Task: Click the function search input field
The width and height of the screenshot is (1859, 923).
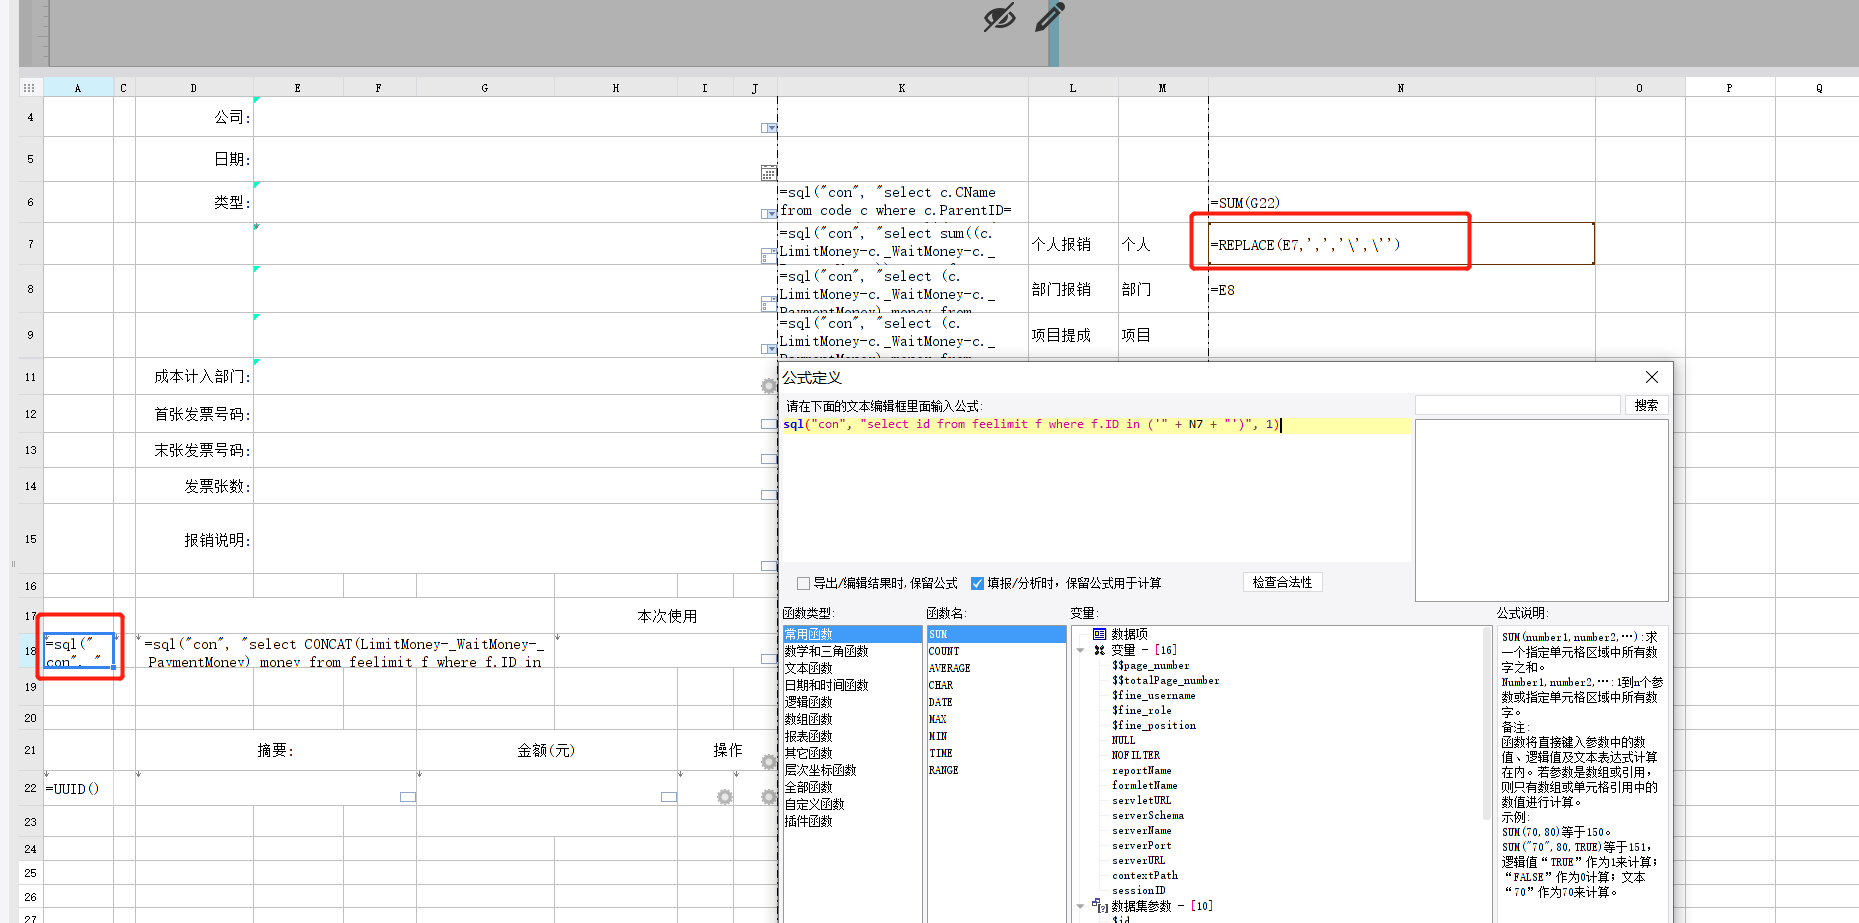Action: [1517, 405]
